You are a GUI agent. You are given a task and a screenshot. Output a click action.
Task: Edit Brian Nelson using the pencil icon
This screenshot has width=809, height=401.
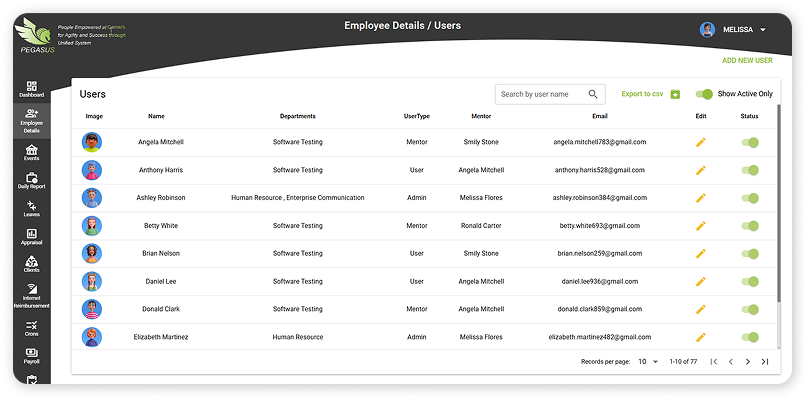[x=701, y=253]
